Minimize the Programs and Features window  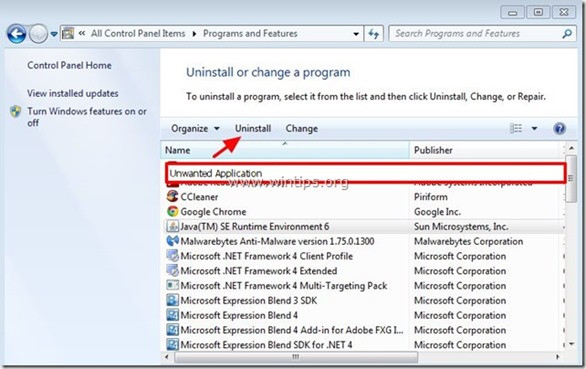pyautogui.click(x=512, y=13)
